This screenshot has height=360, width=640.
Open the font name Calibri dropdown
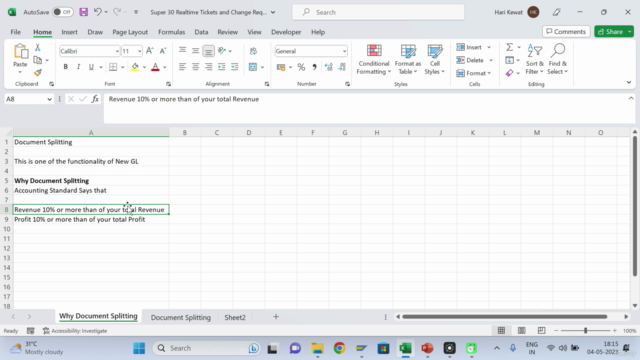(117, 51)
